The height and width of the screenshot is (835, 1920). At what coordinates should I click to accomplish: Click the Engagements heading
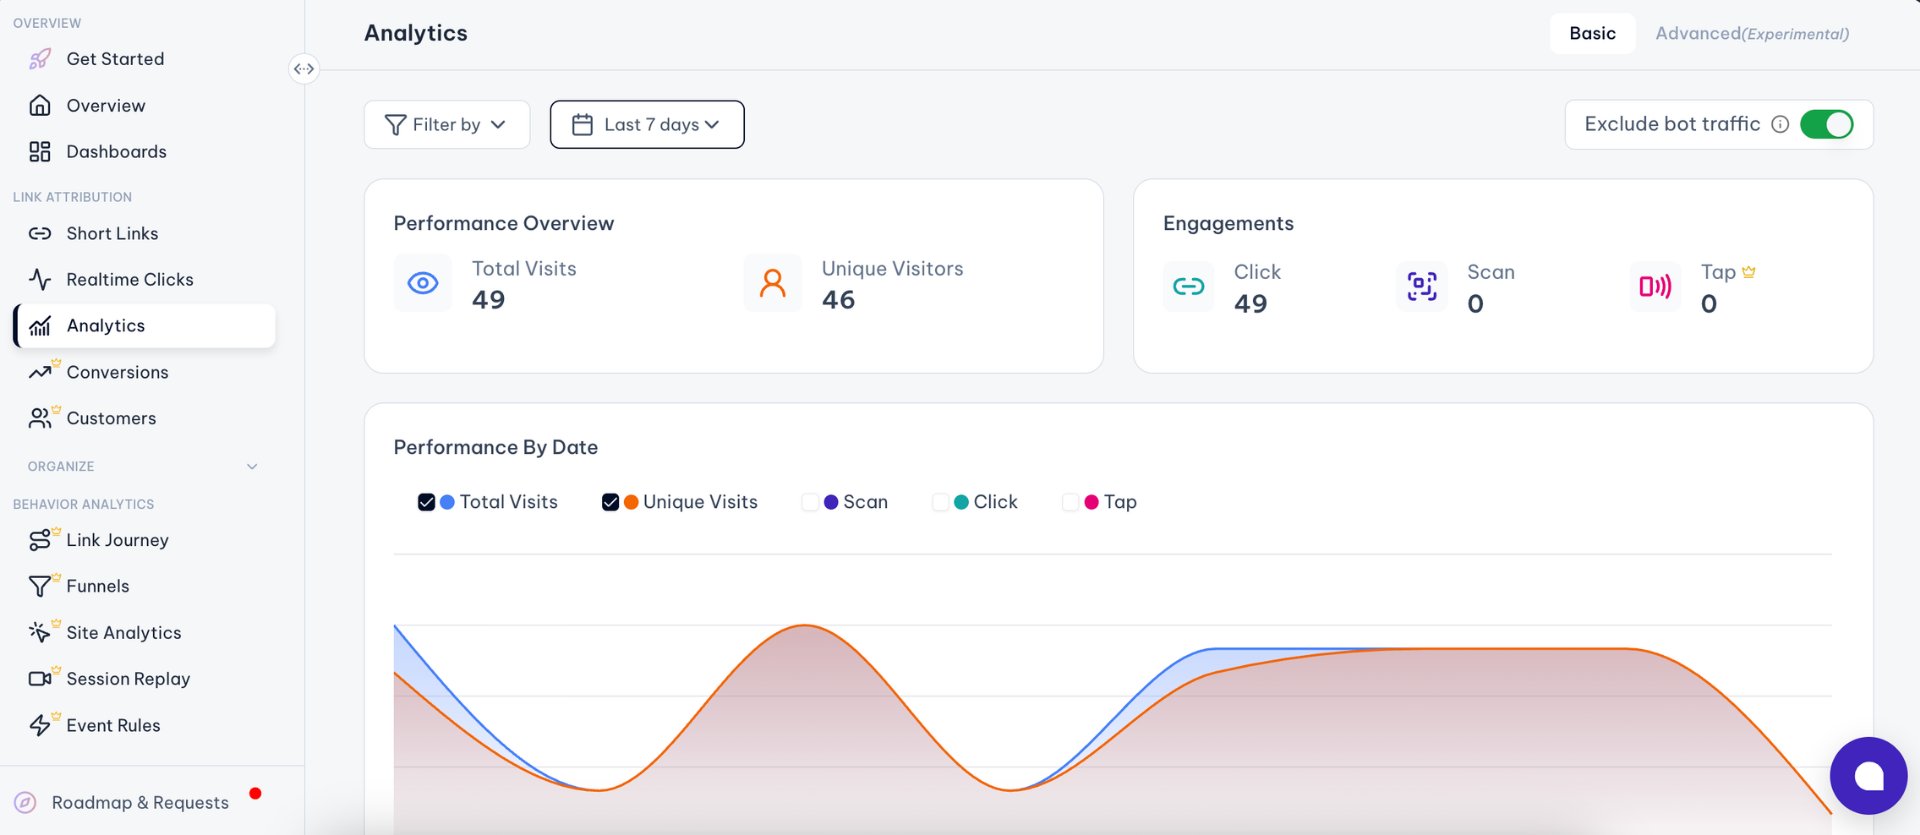(1228, 223)
